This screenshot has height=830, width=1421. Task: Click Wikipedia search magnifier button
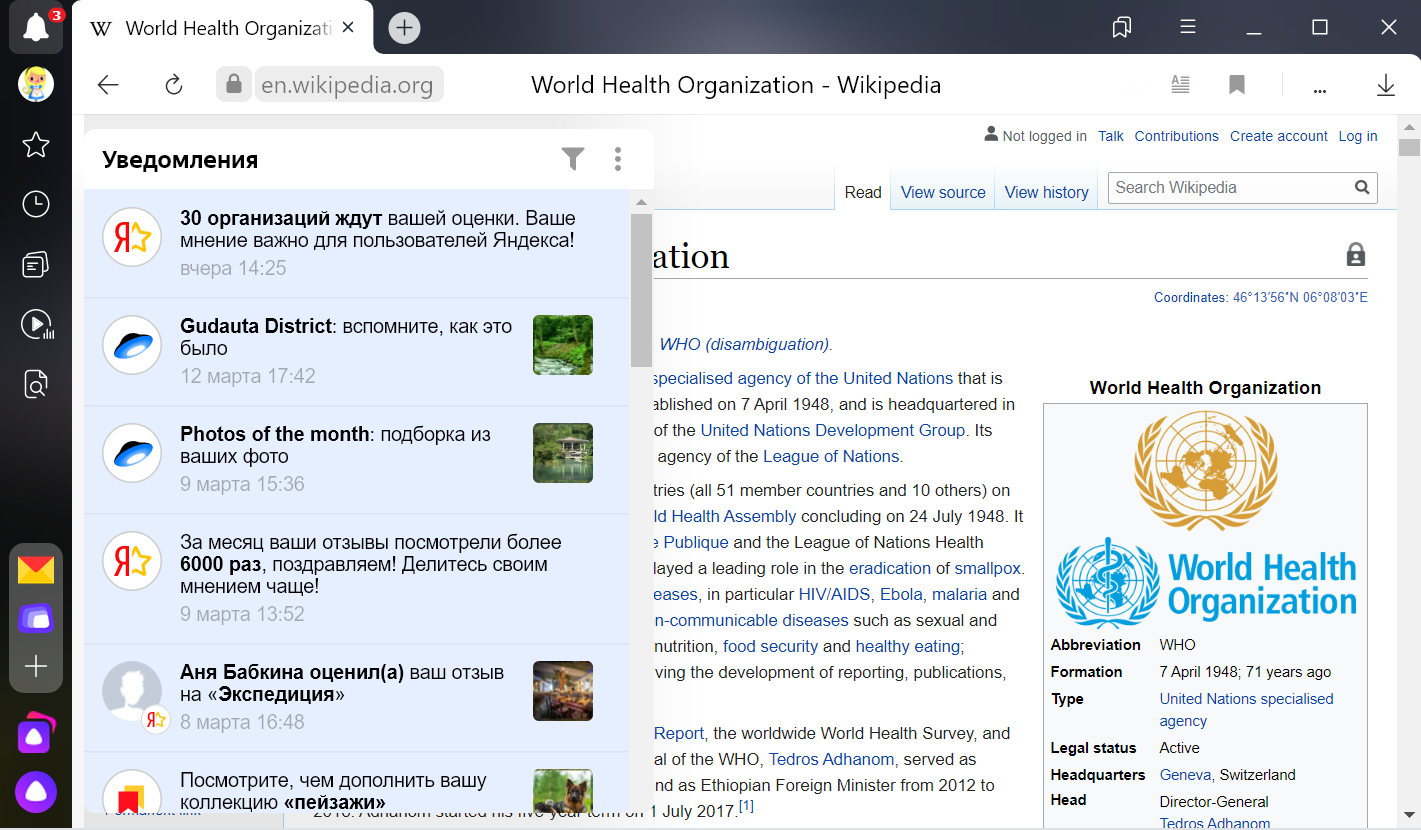pyautogui.click(x=1361, y=187)
